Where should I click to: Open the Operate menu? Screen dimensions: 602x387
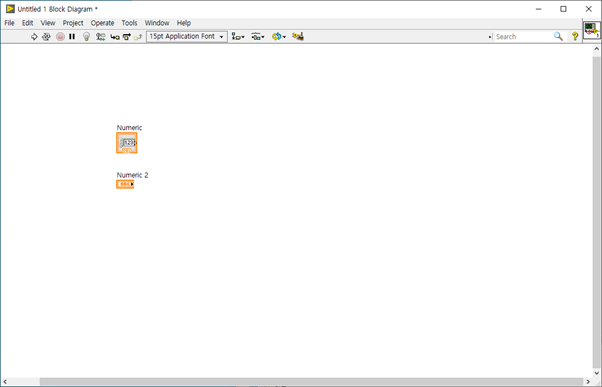pos(103,23)
